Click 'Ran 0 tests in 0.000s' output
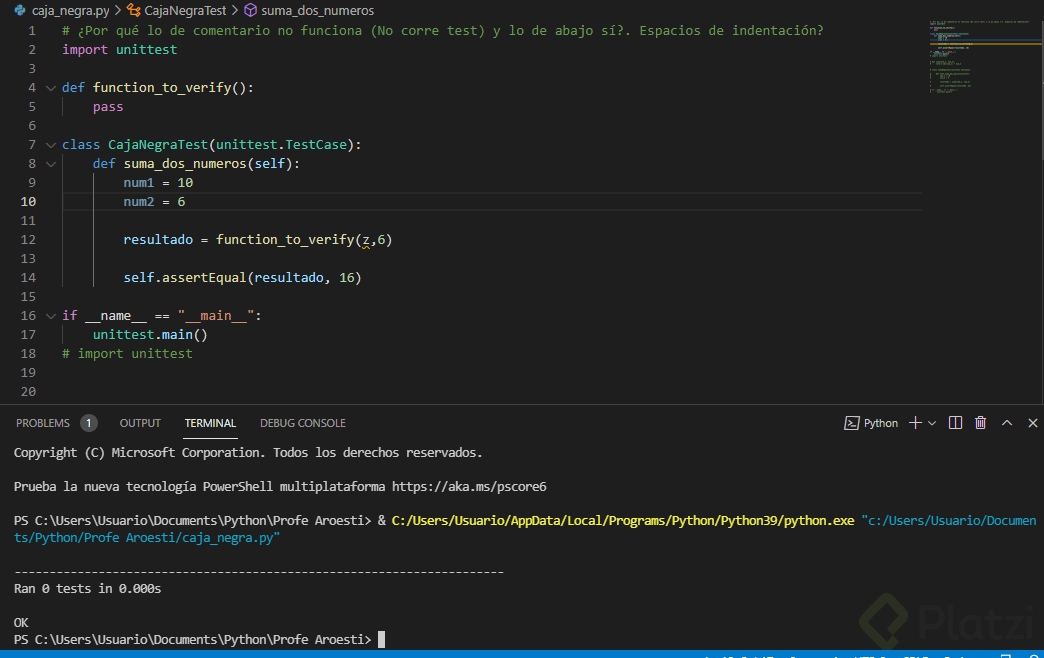This screenshot has width=1044, height=658. tap(87, 589)
